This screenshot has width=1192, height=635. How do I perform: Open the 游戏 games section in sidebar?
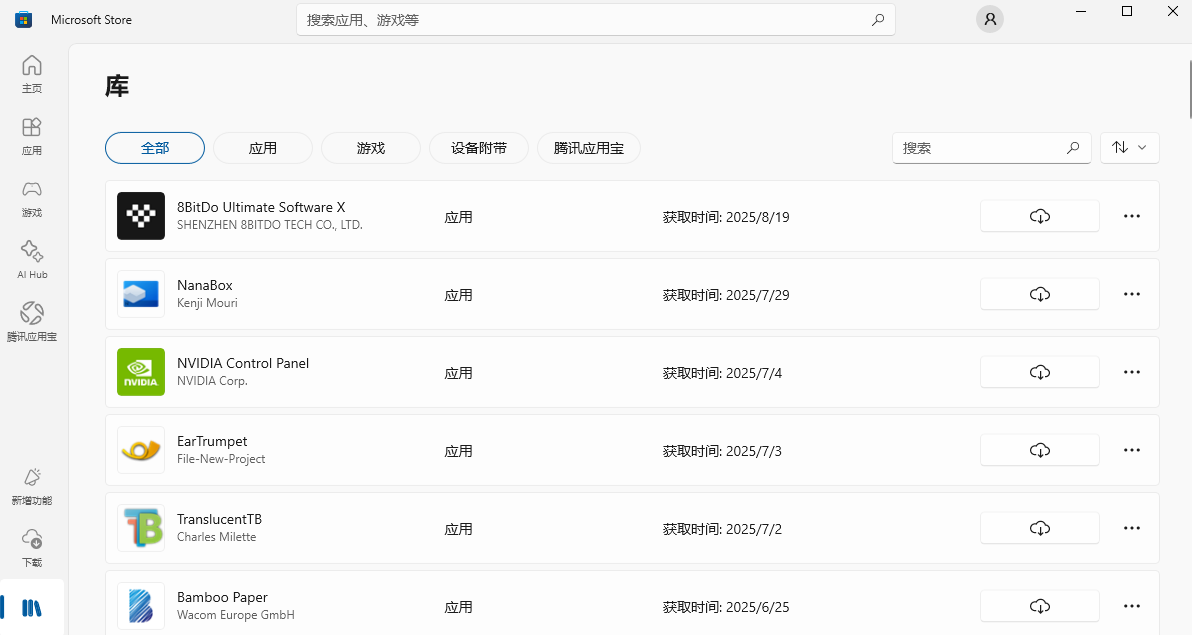click(32, 198)
